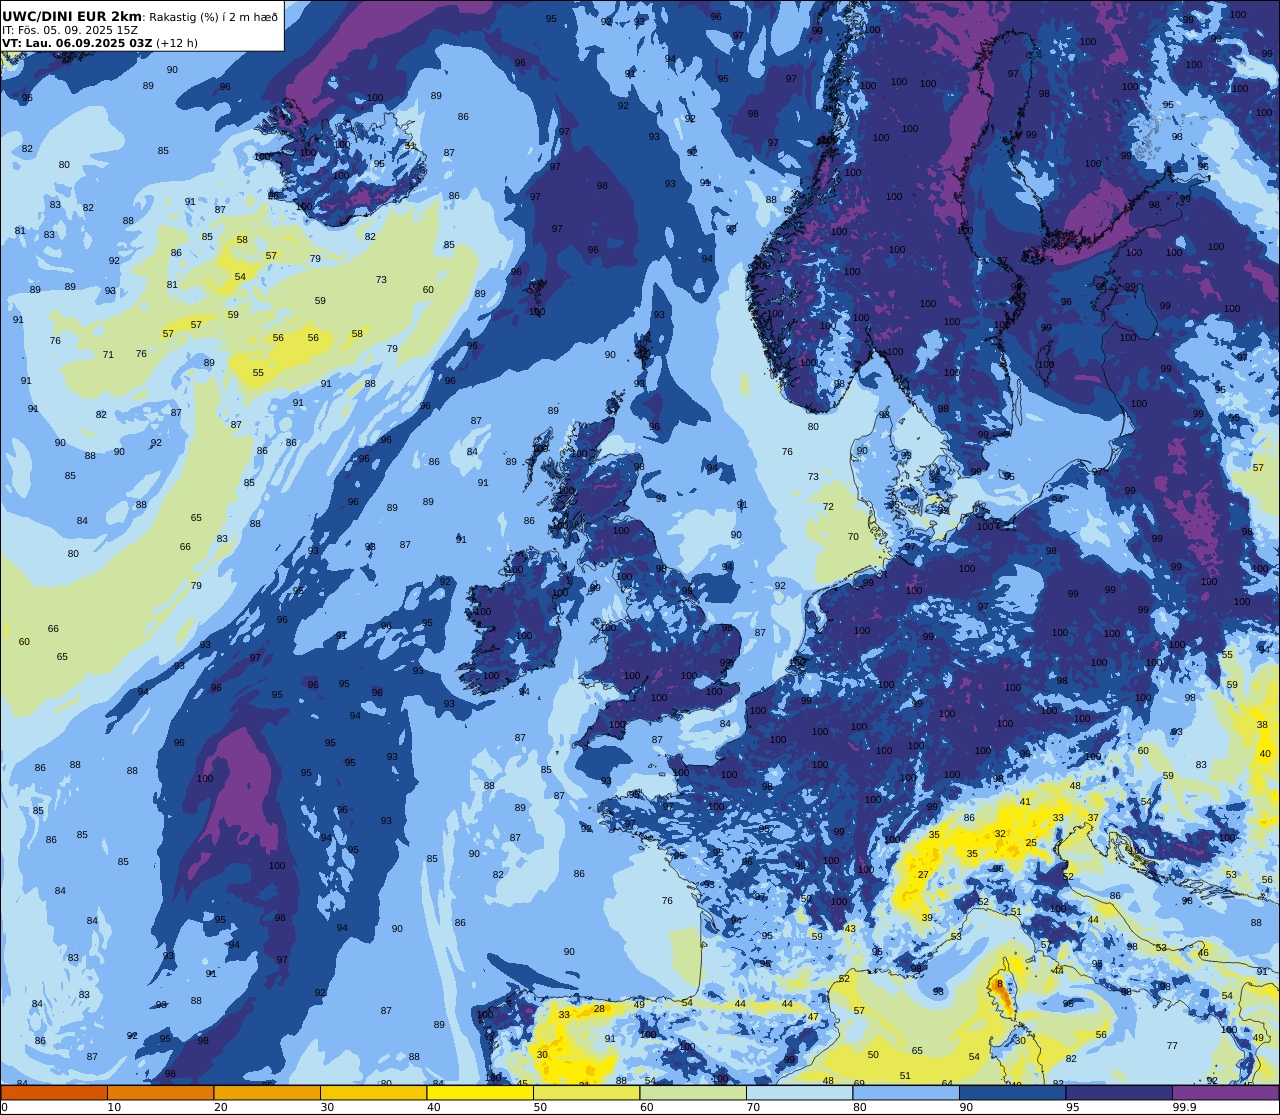Click the '30' tick label on legend bar
Image resolution: width=1280 pixels, height=1115 pixels.
[x=327, y=1107]
